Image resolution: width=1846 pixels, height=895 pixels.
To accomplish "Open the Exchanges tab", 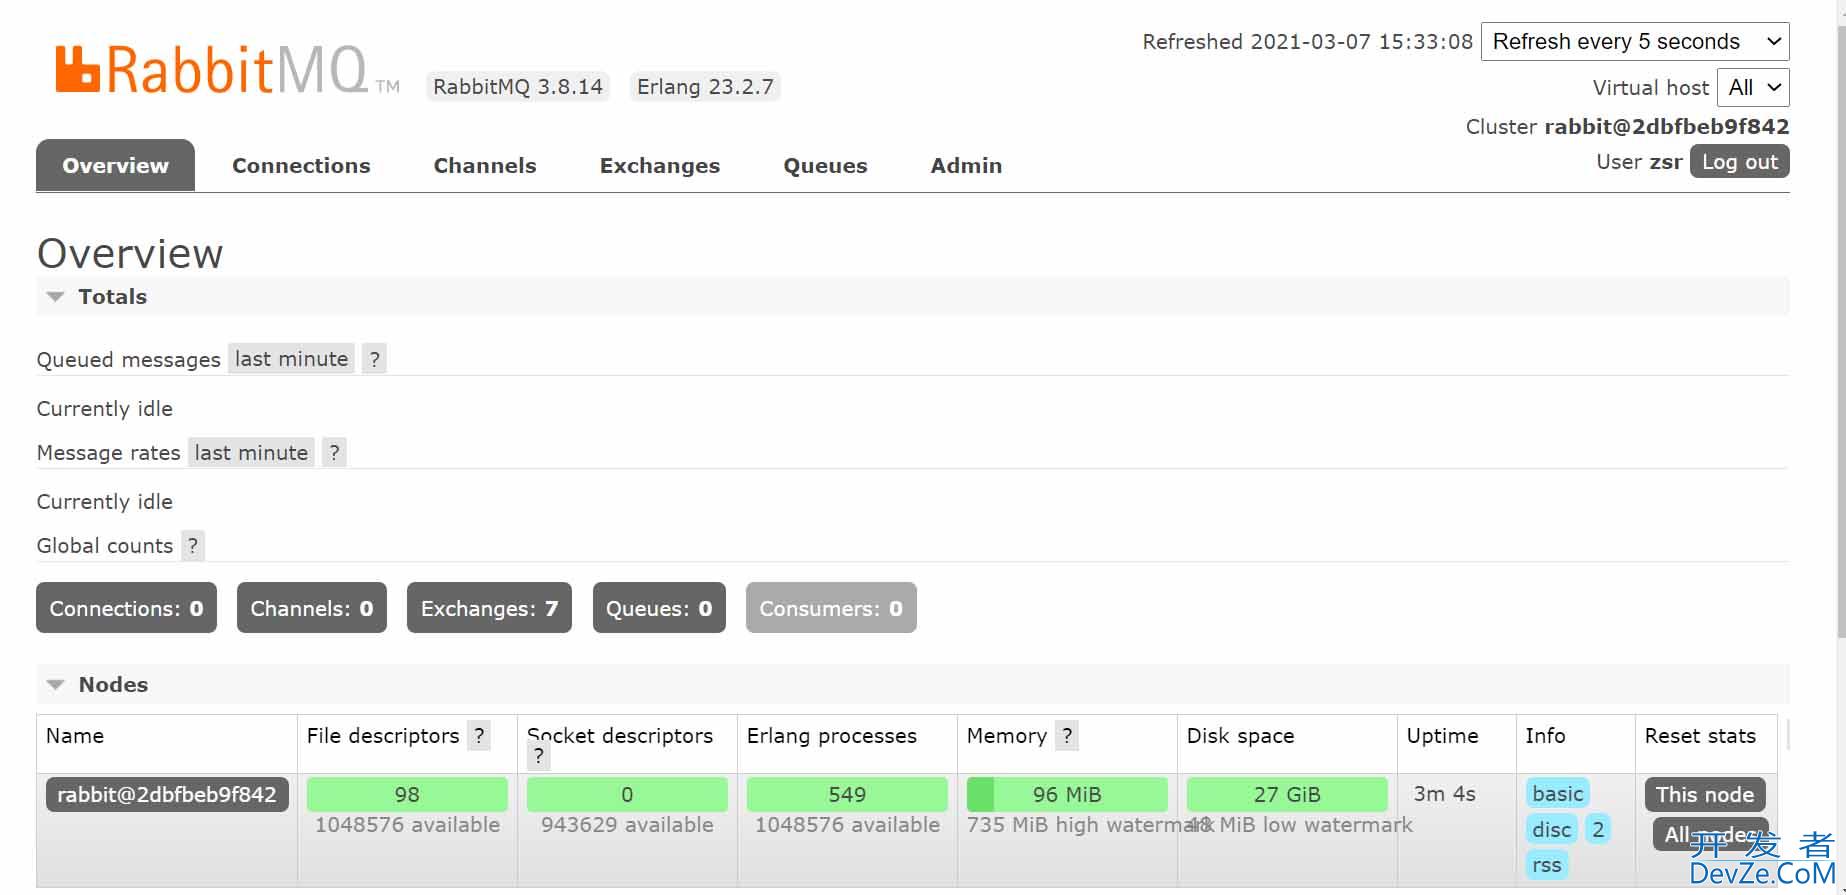I will [x=660, y=166].
